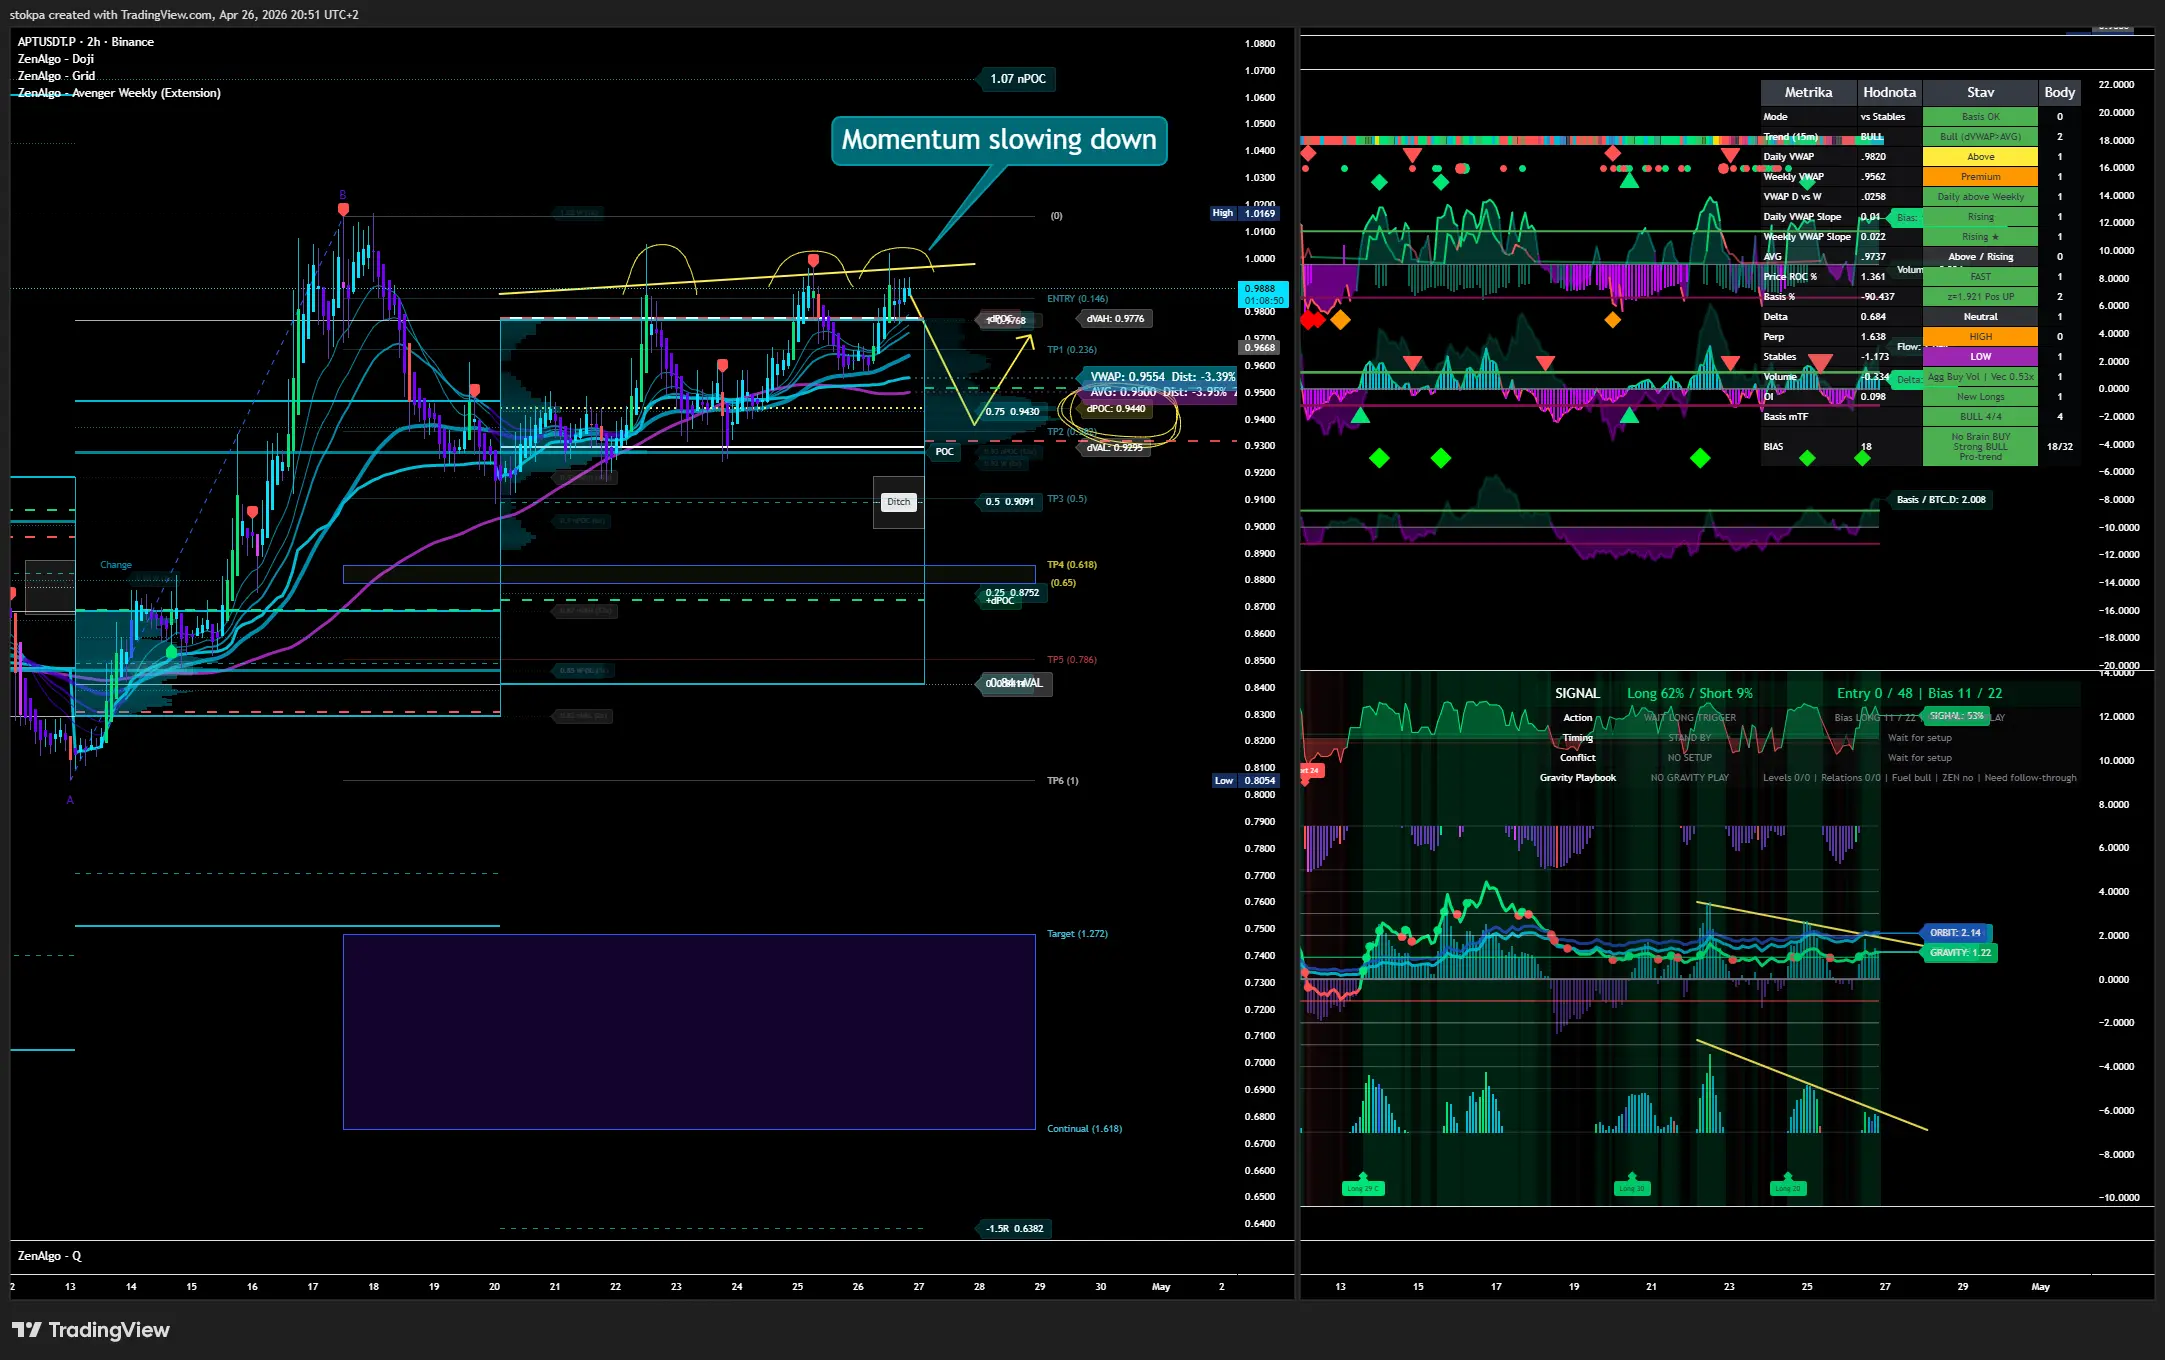Click the Momentum slowing down callout

998,140
